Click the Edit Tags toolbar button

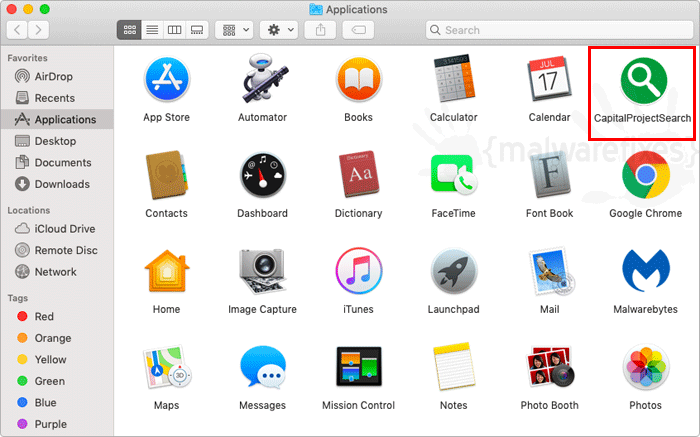(358, 30)
